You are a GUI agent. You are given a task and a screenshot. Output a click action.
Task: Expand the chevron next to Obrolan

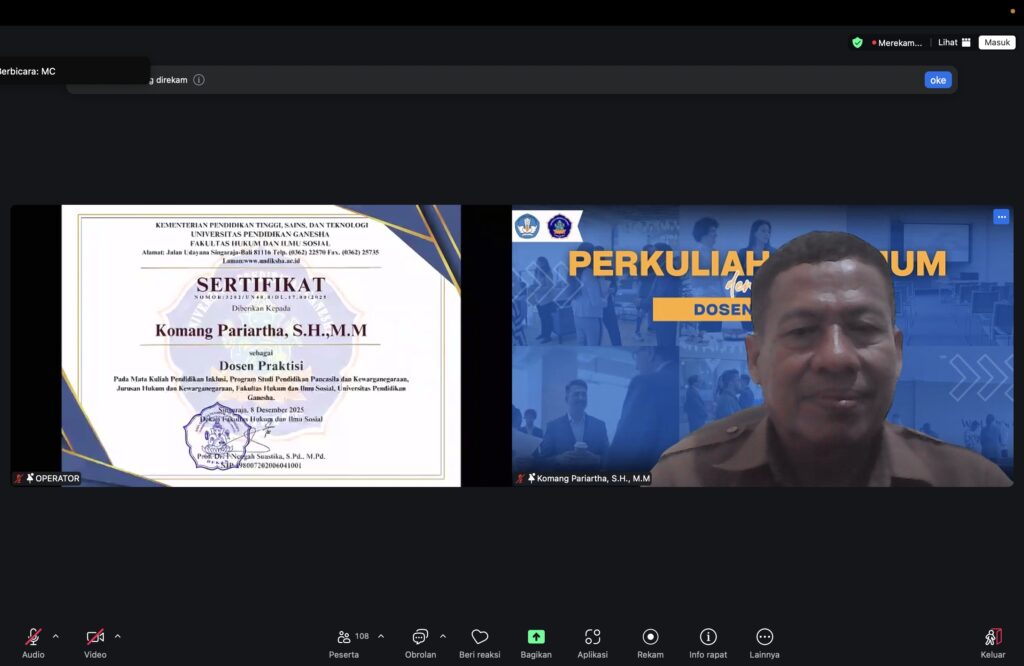pyautogui.click(x=443, y=636)
